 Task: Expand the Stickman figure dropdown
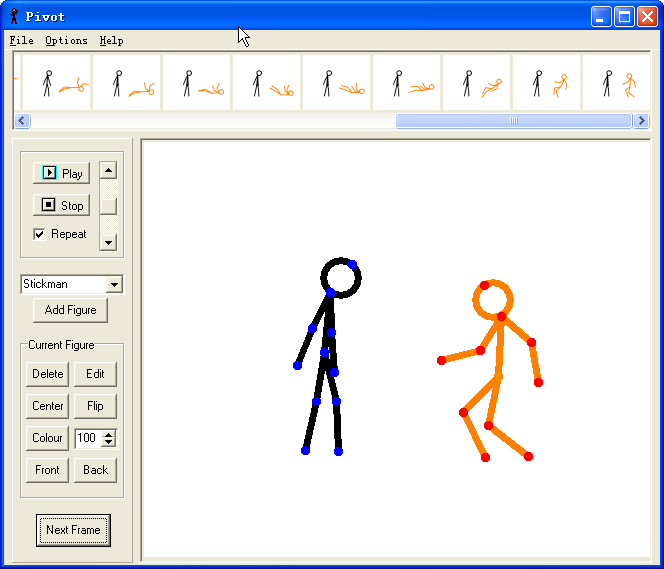pos(114,284)
